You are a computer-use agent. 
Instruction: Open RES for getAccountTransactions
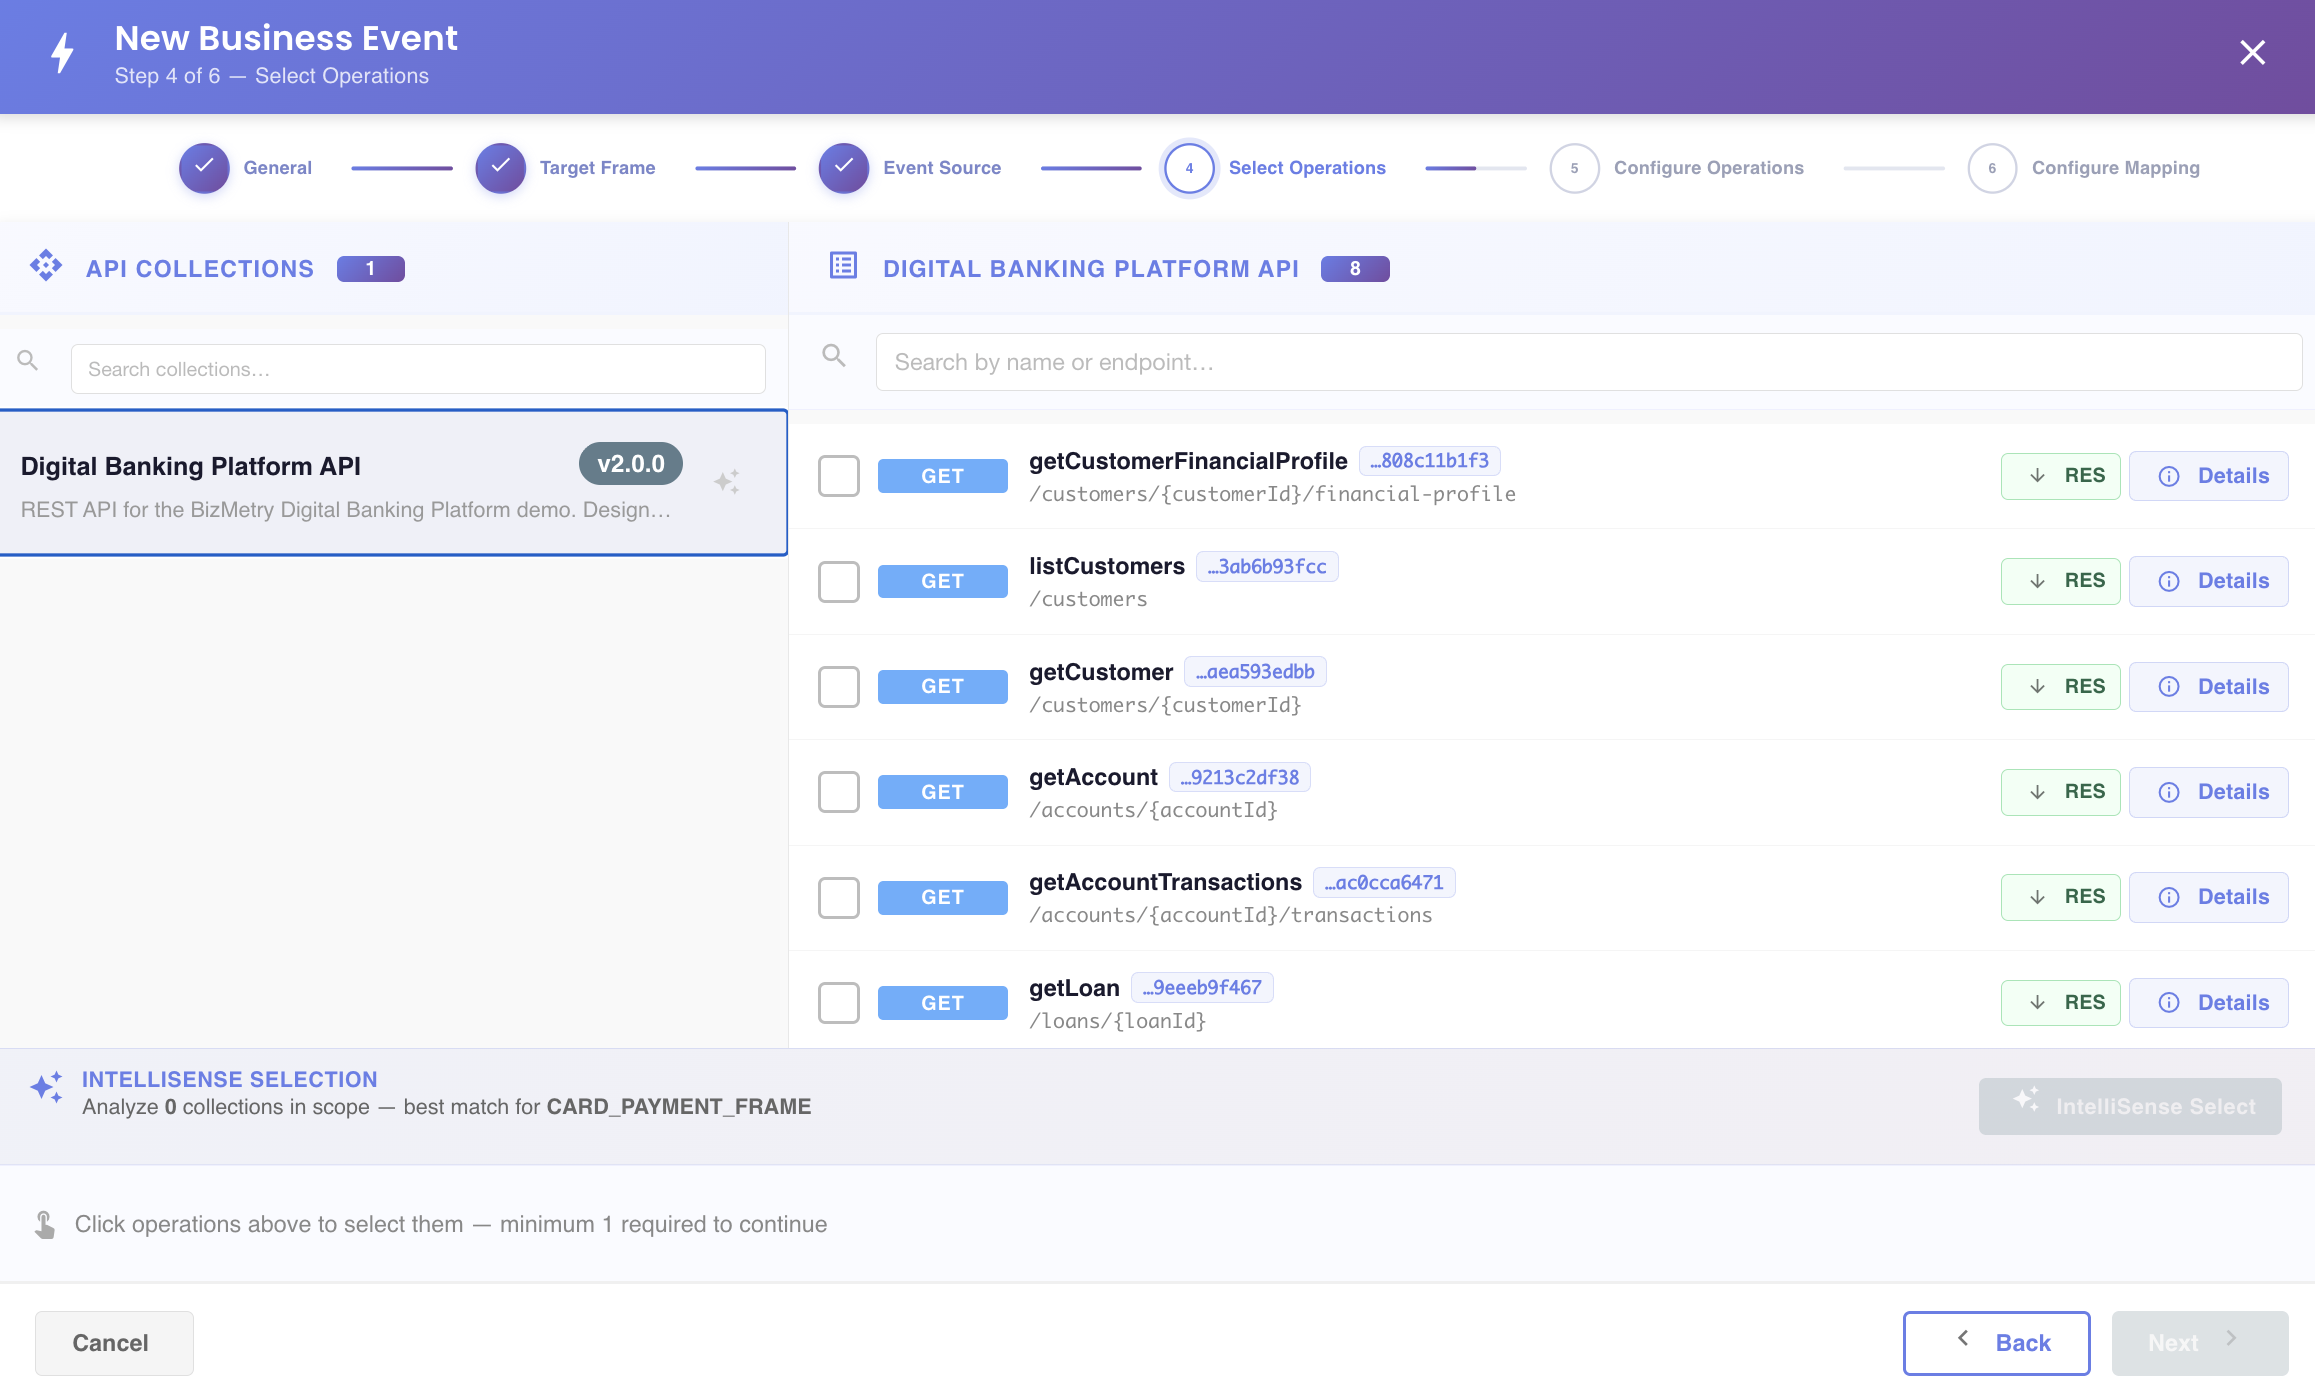coord(2060,897)
